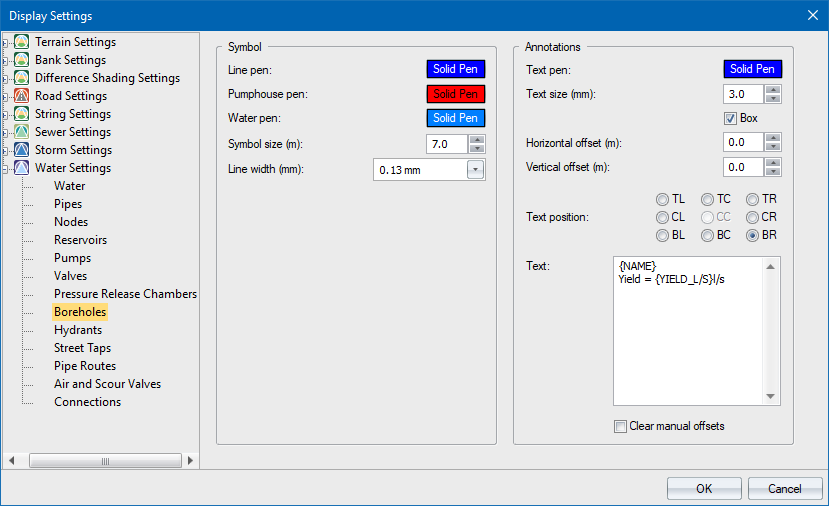Viewport: 829px width, 506px height.
Task: Select the TL text position radio
Action: point(662,199)
